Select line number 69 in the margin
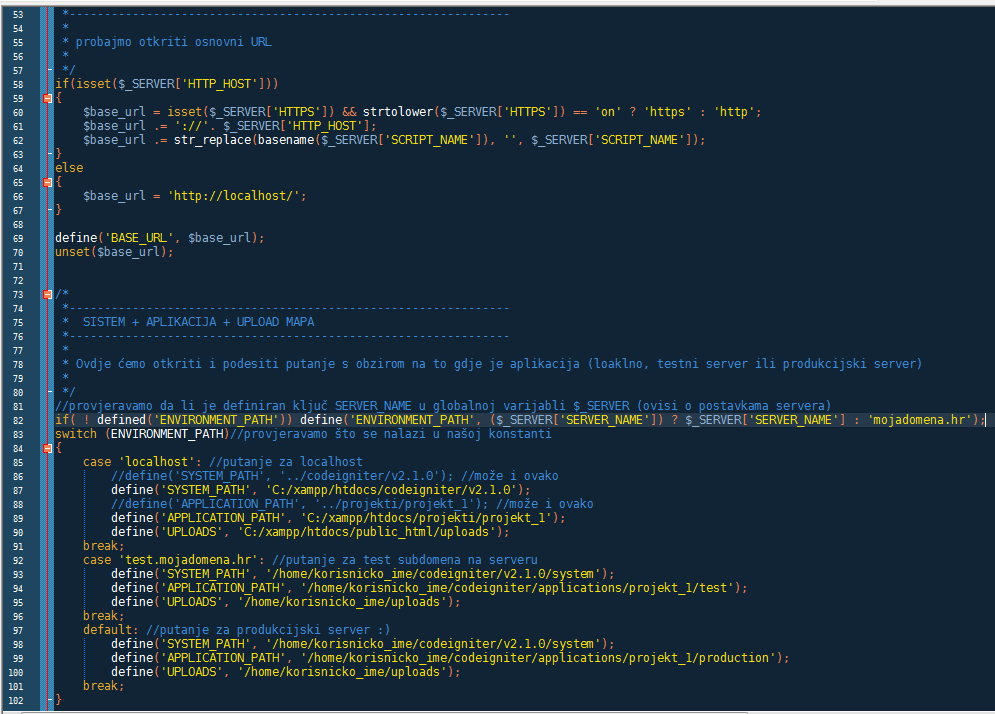The height and width of the screenshot is (714, 995). (18, 238)
